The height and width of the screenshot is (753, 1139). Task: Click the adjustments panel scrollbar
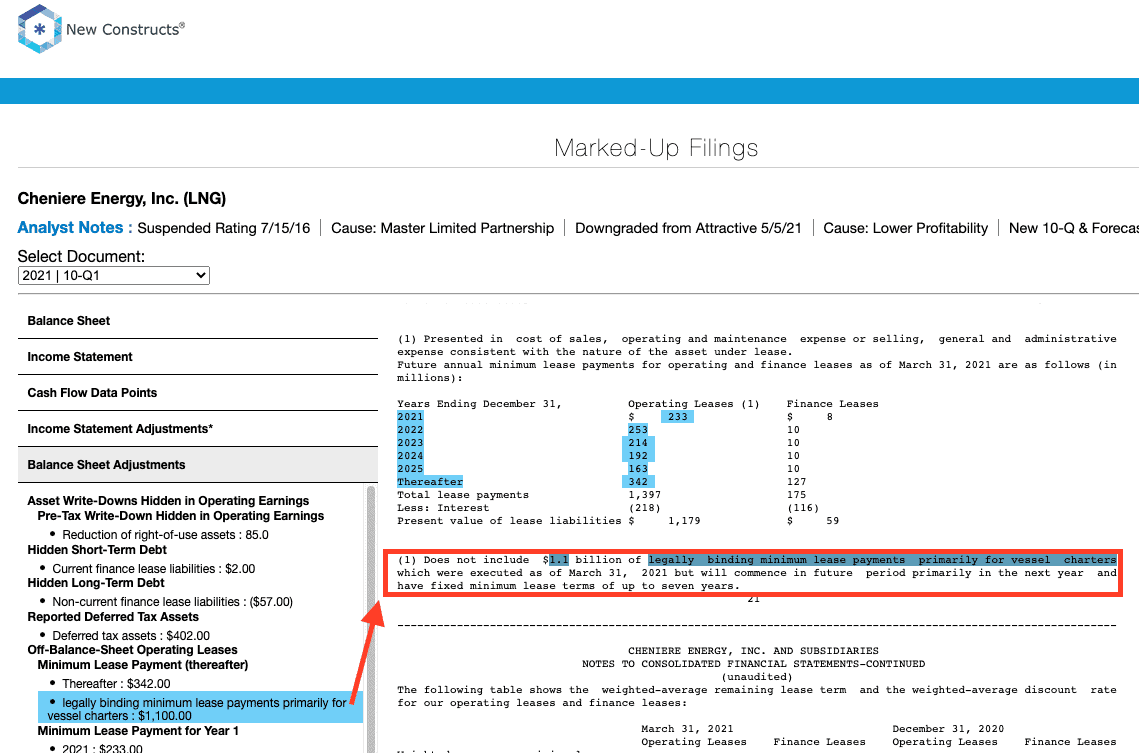(370, 617)
